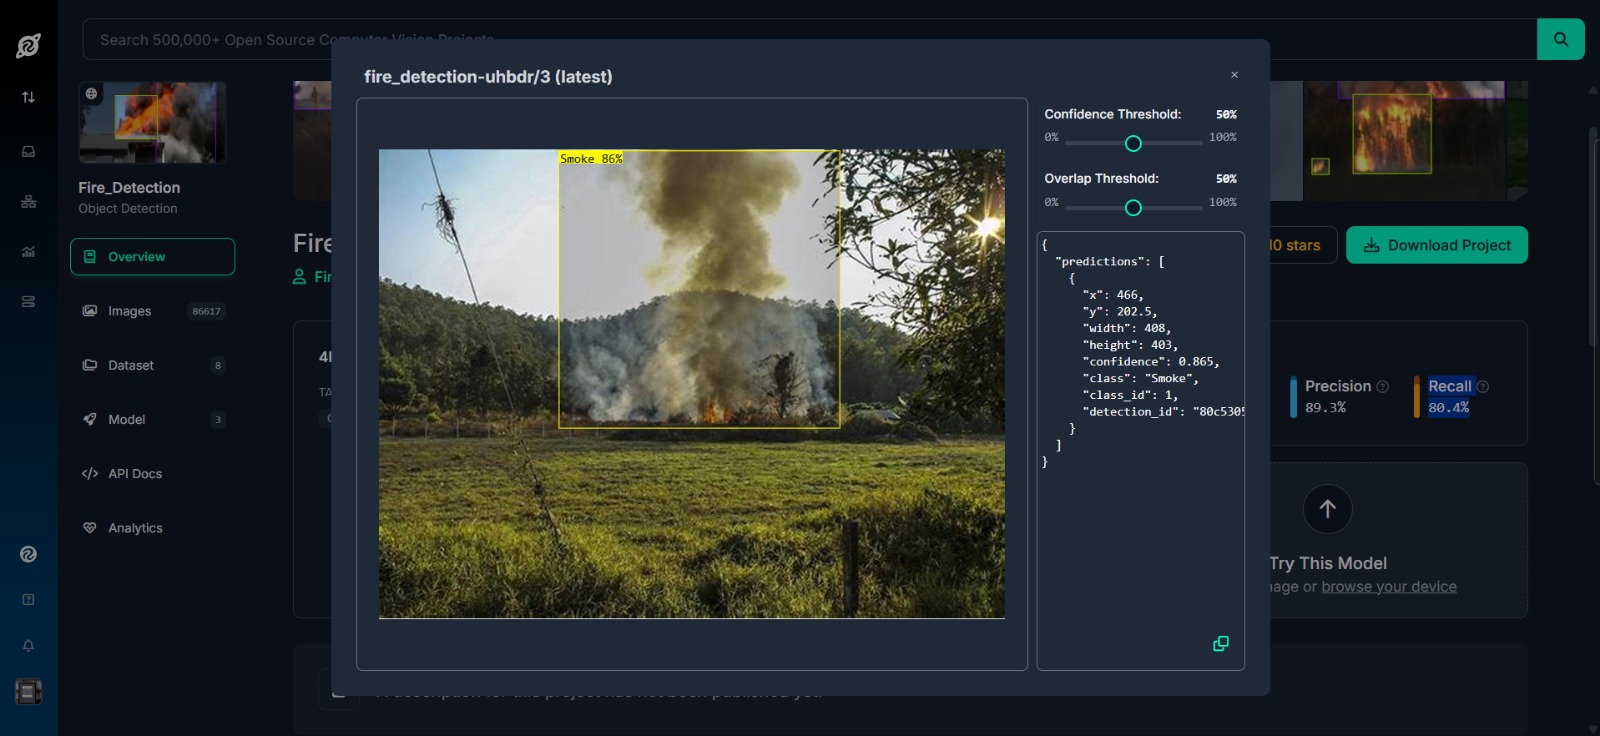The width and height of the screenshot is (1600, 736).
Task: Click the Dataset icon in sidebar
Action: (90, 365)
